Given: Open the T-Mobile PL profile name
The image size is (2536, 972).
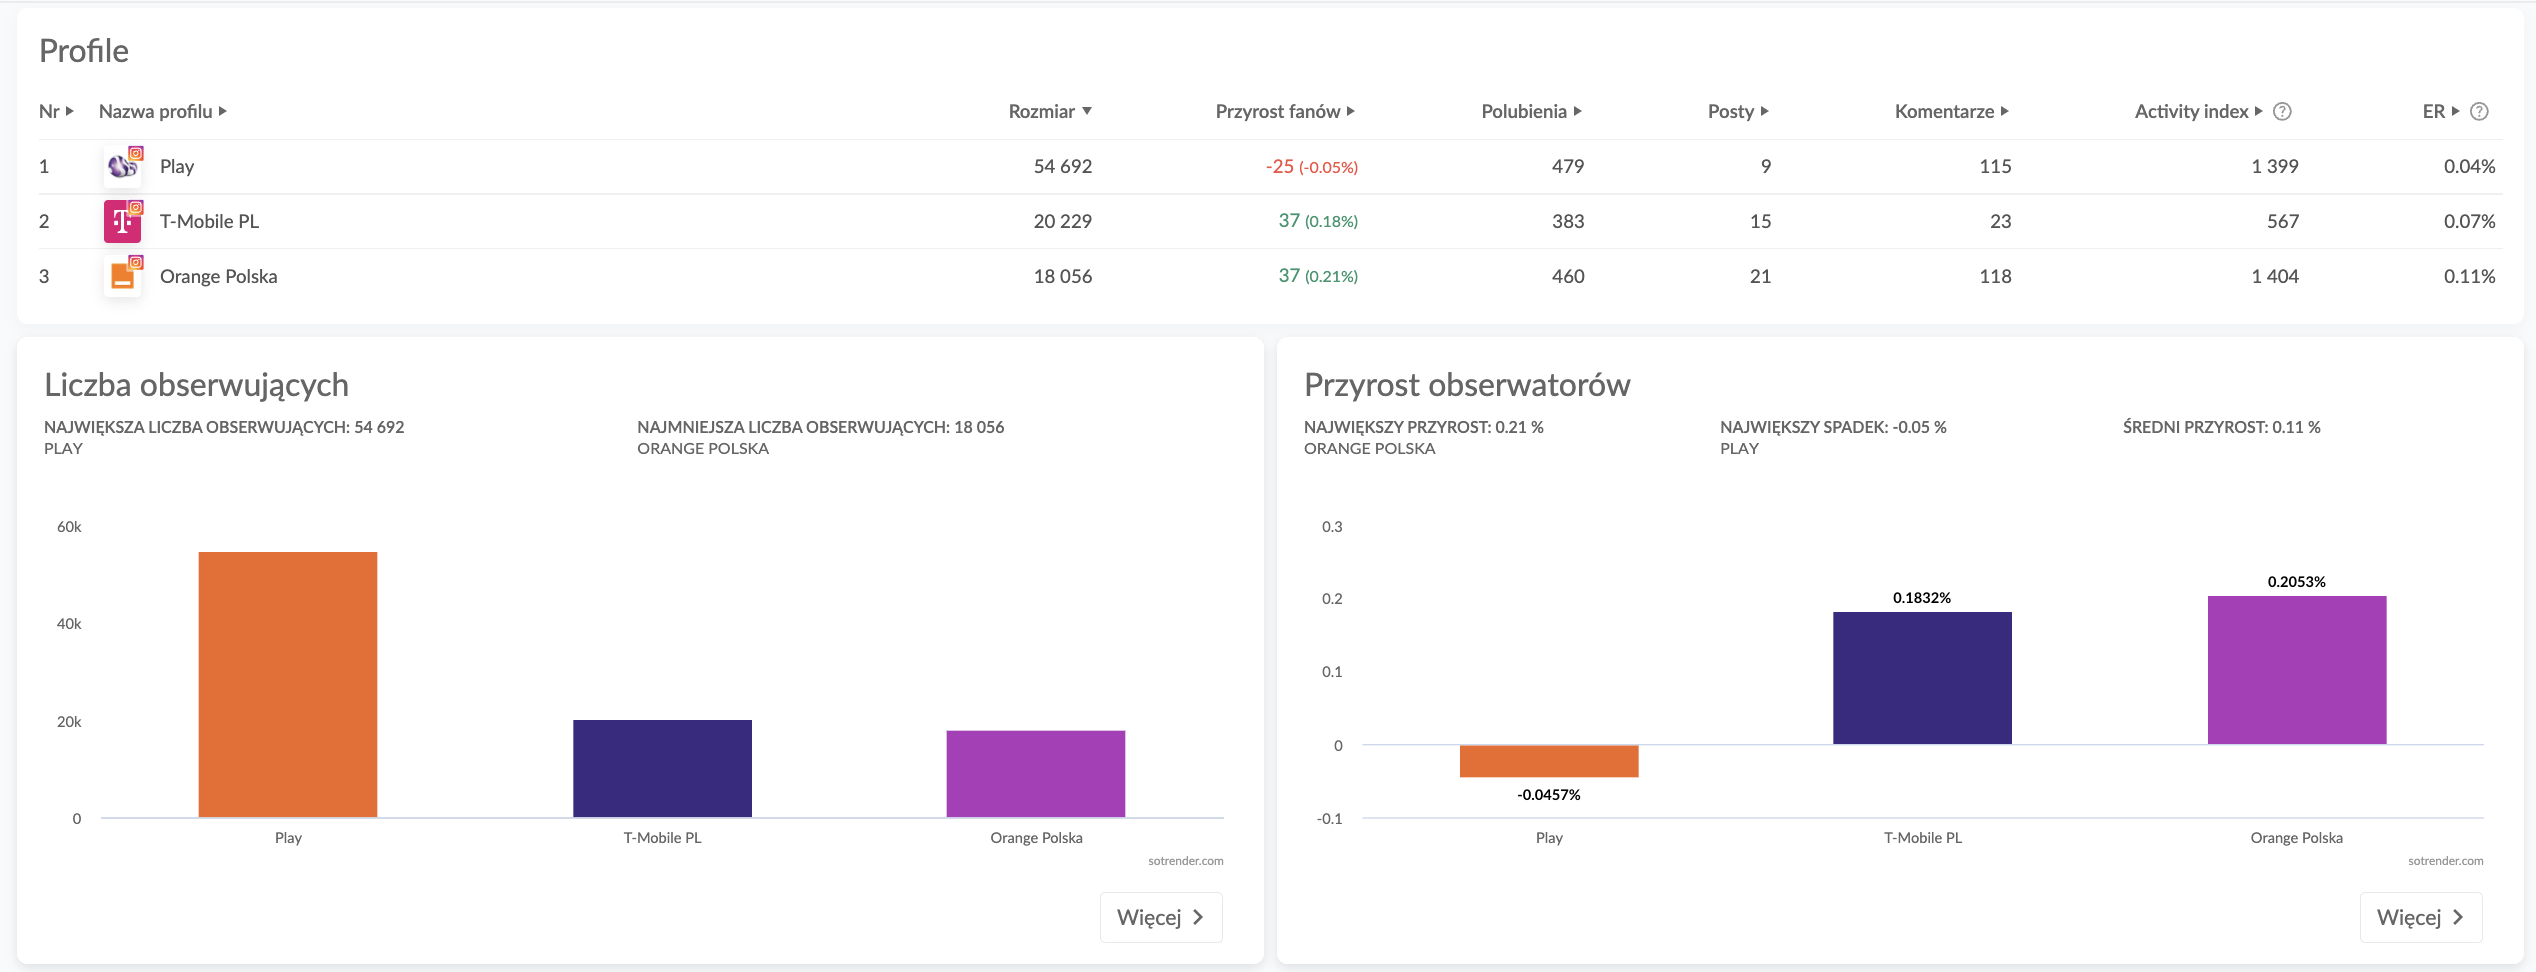Looking at the screenshot, I should tap(209, 221).
